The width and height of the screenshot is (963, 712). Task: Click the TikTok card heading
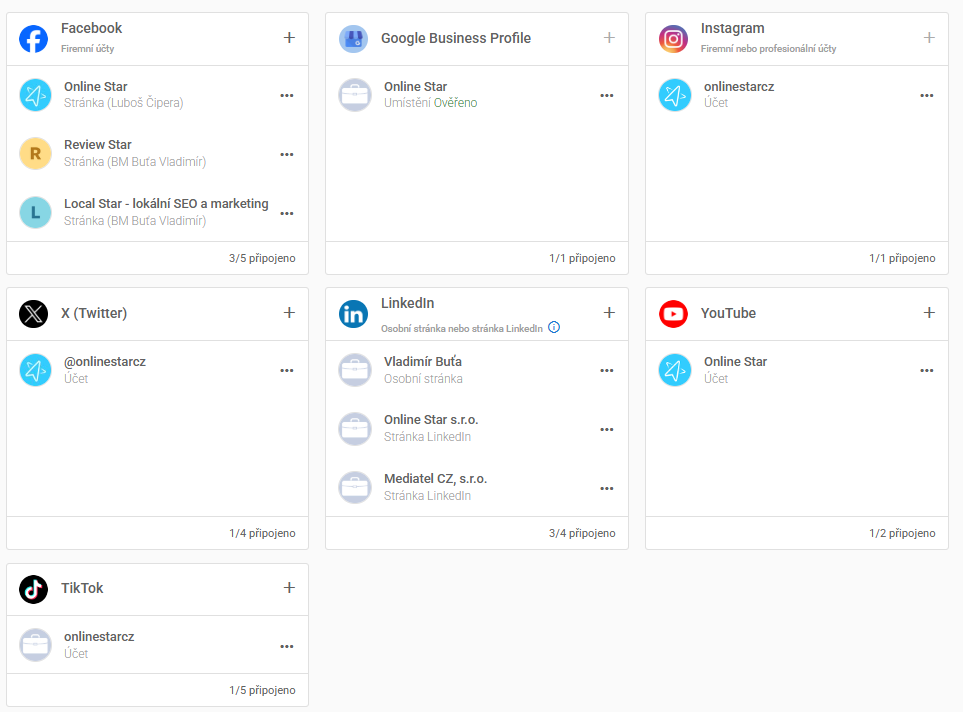coord(82,589)
